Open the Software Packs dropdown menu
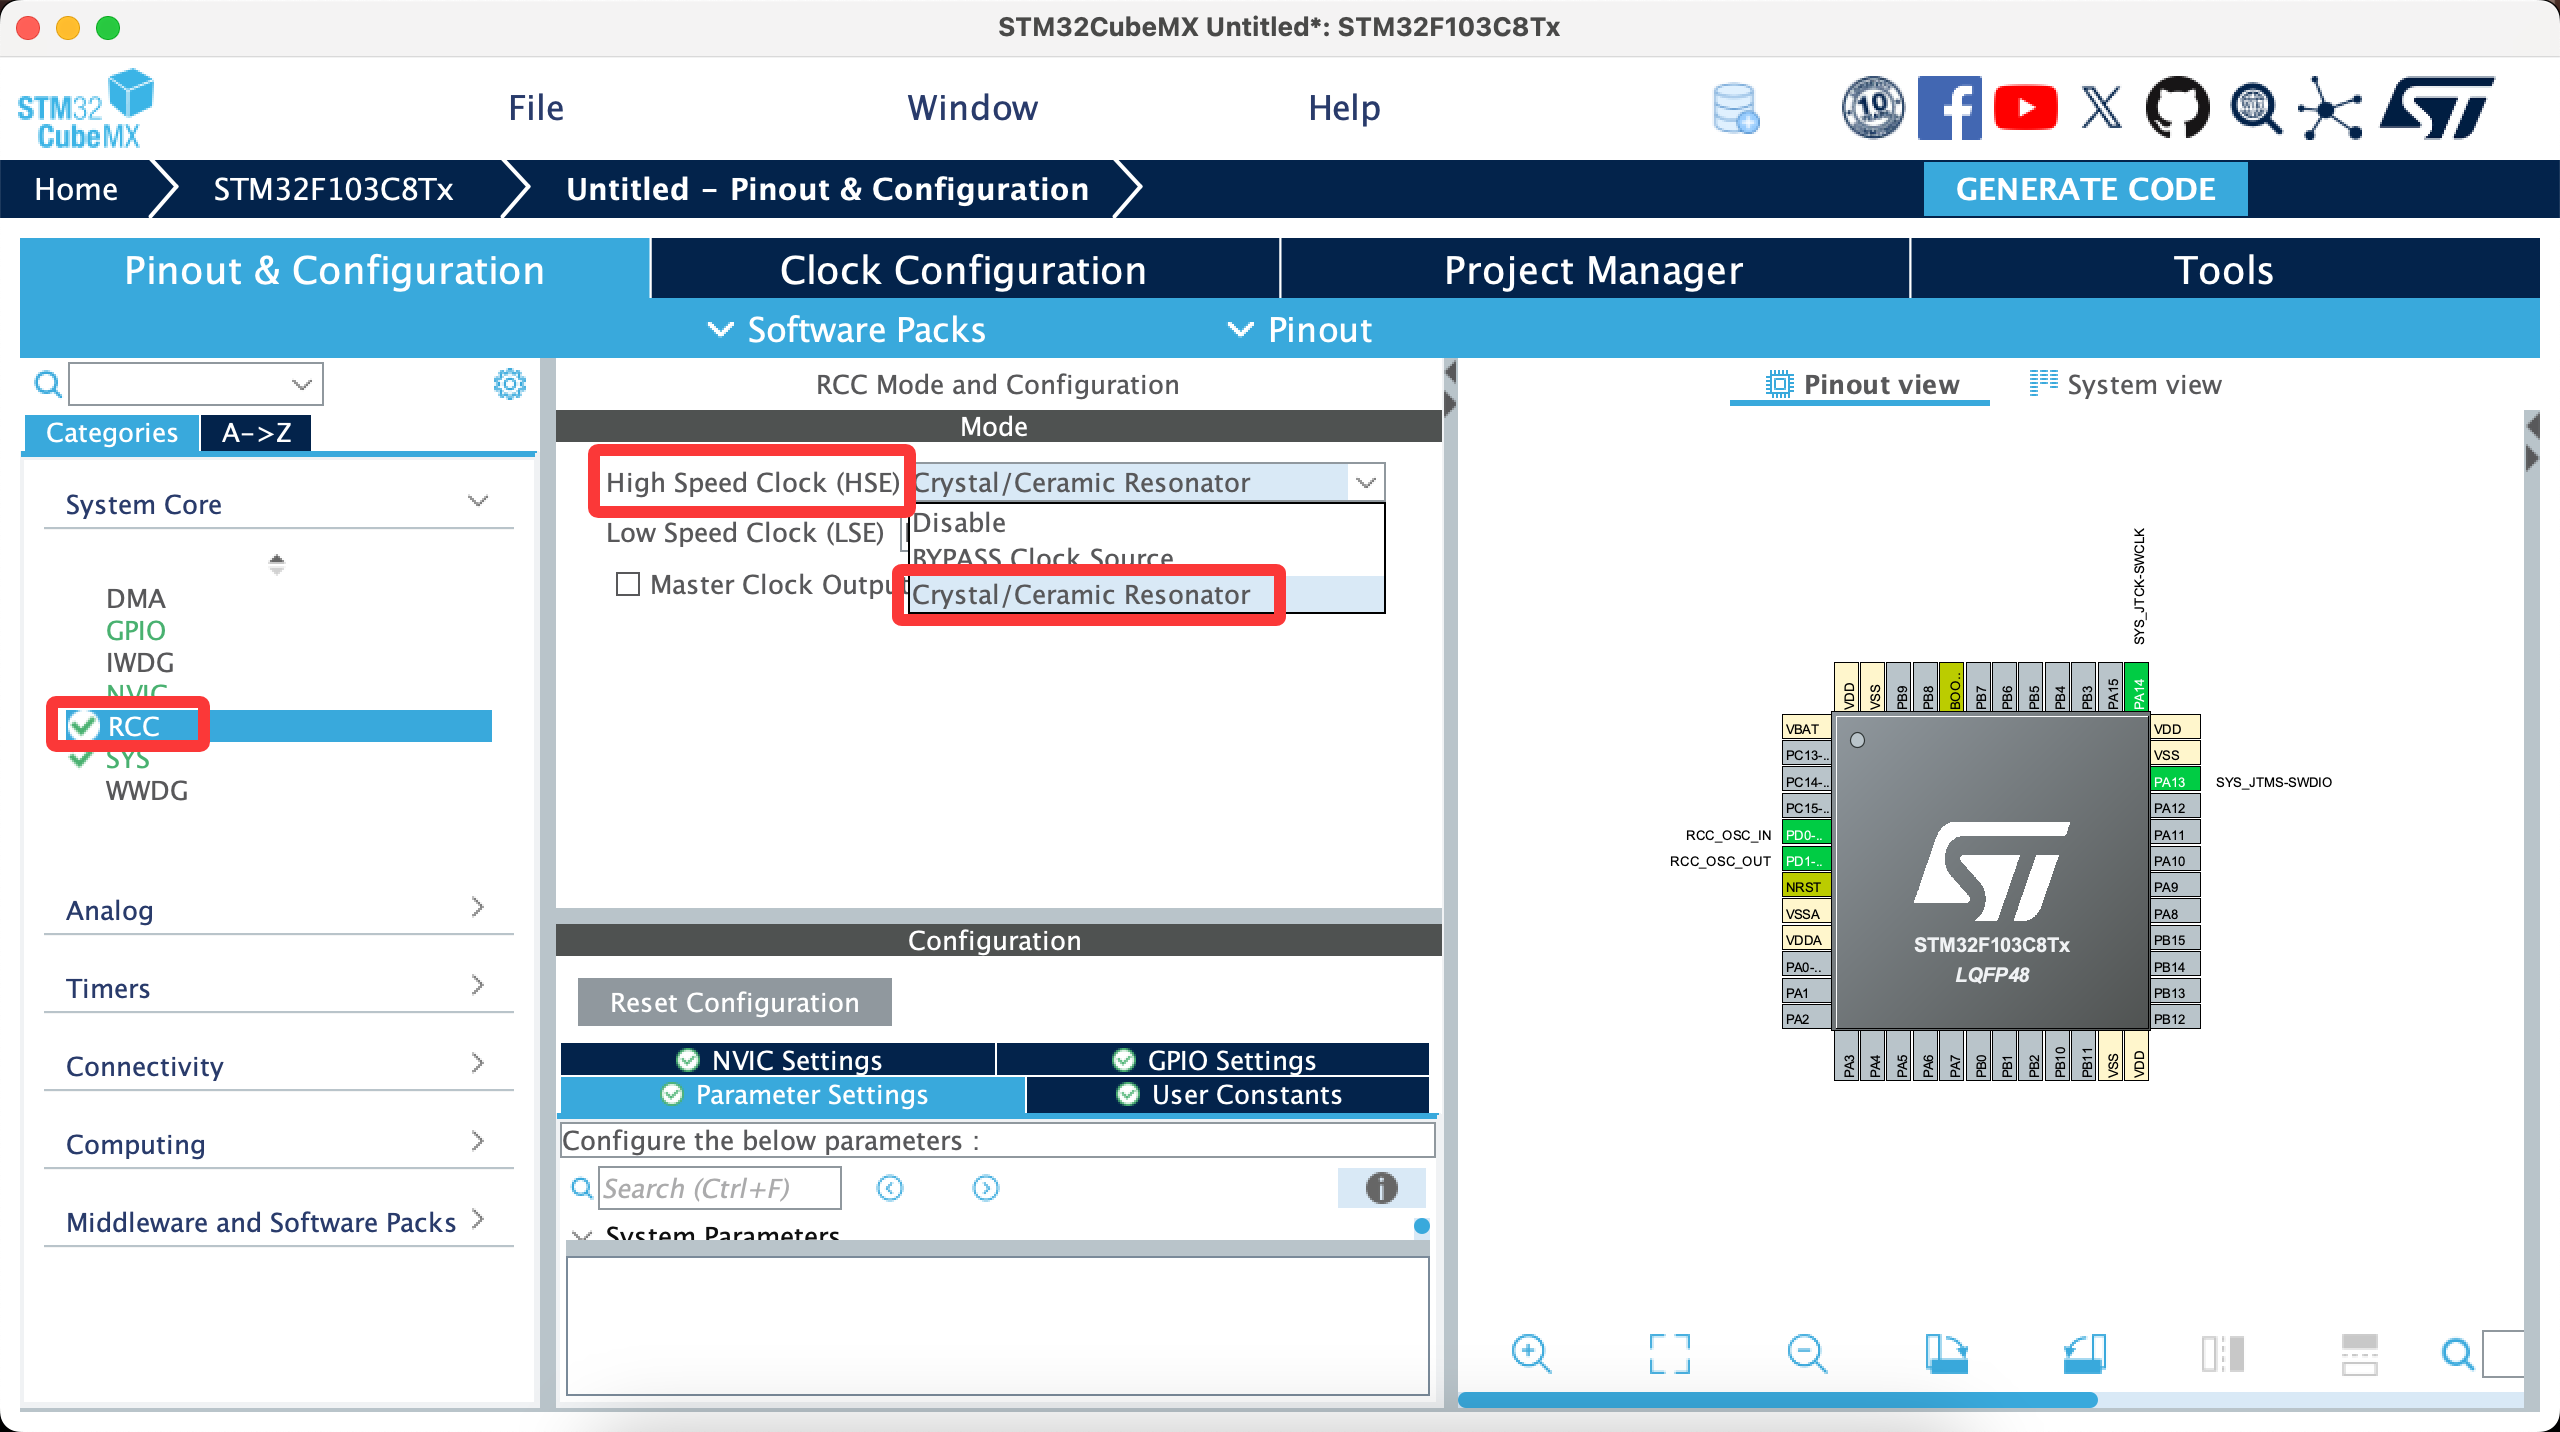Viewport: 2560px width, 1432px height. (x=846, y=330)
